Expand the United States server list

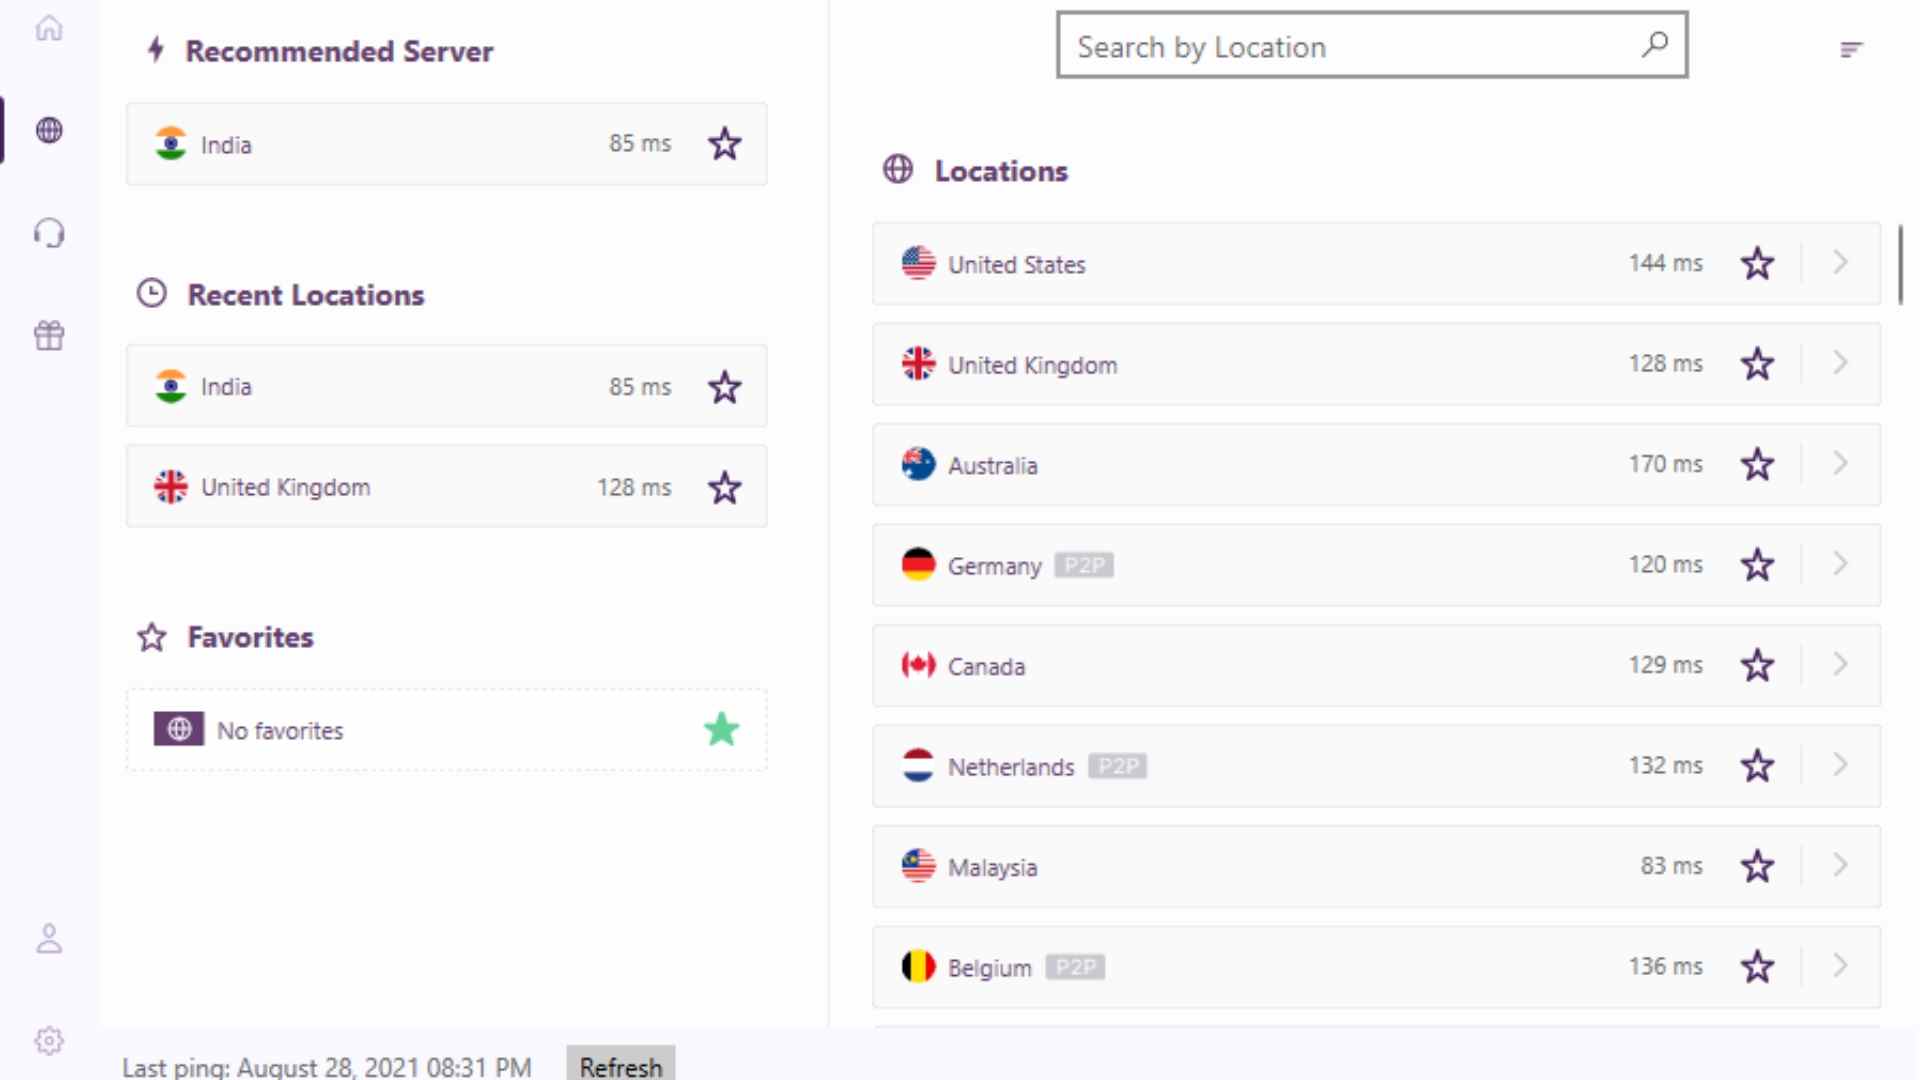coord(1838,262)
